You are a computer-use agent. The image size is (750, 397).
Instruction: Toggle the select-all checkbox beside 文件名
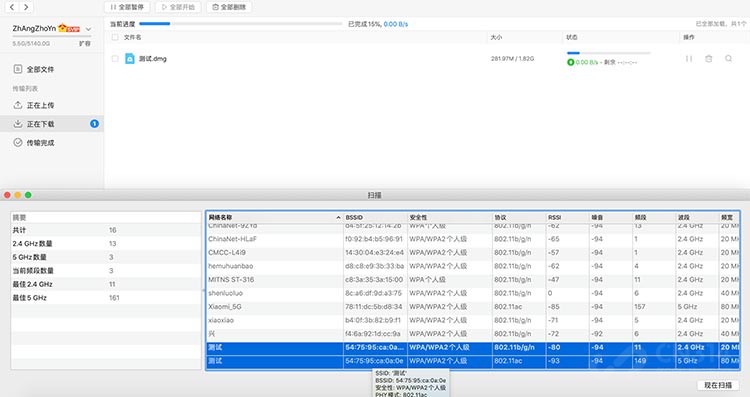(115, 37)
